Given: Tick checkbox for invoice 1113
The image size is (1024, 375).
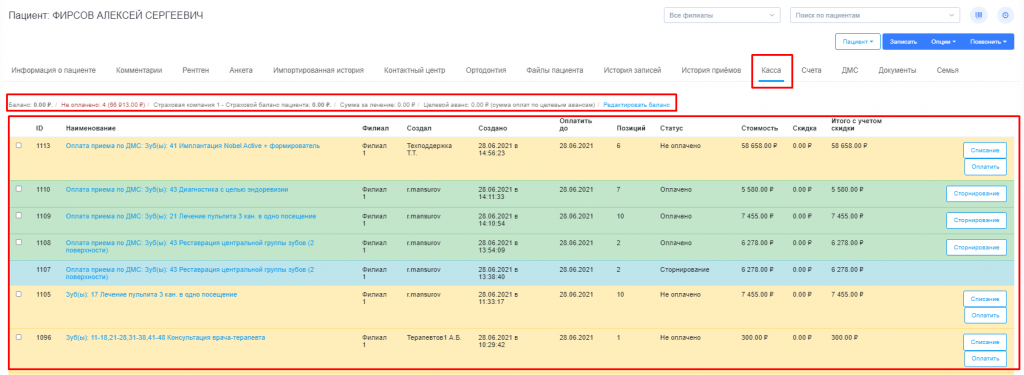Looking at the screenshot, I should pos(19,145).
